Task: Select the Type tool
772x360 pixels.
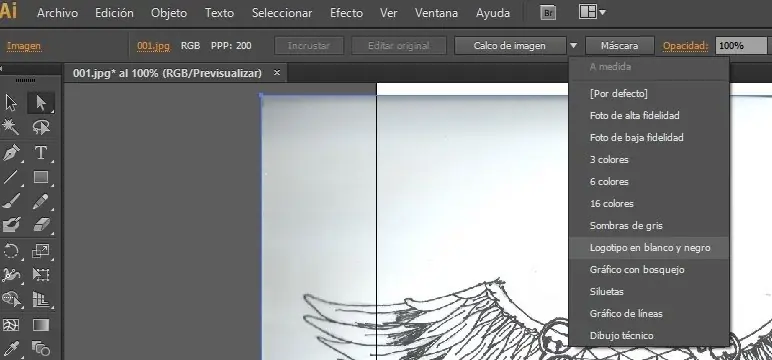Action: (41, 152)
